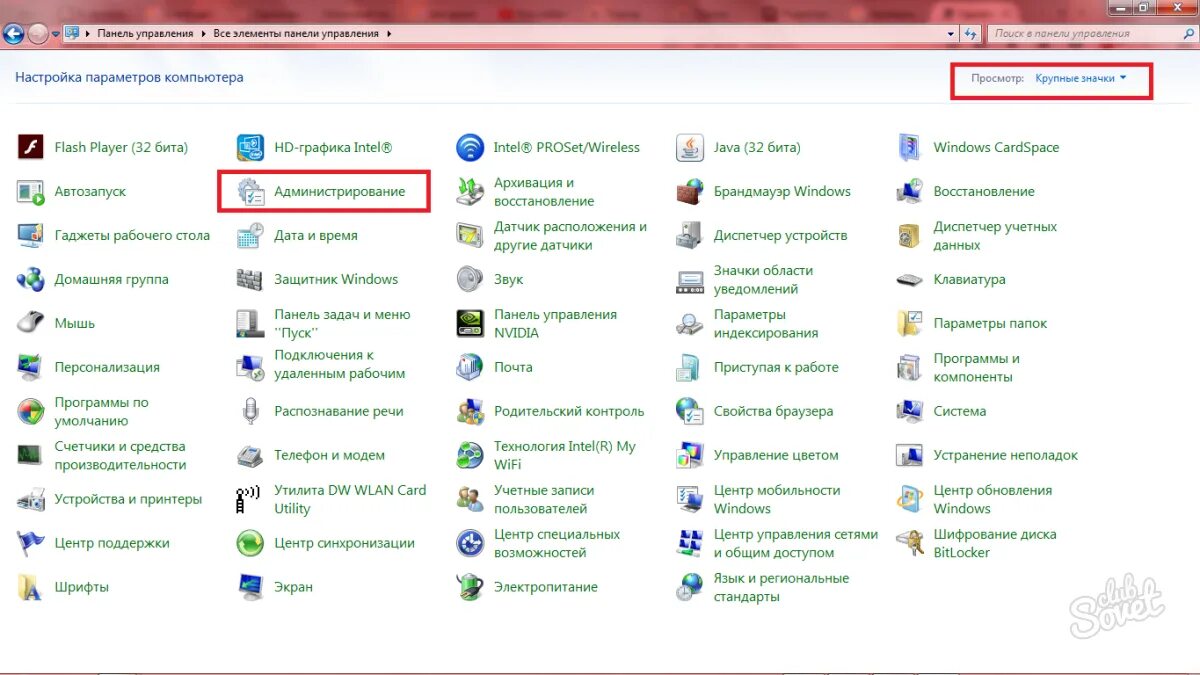
Task: Open the Мышь icon
Action: (31, 323)
